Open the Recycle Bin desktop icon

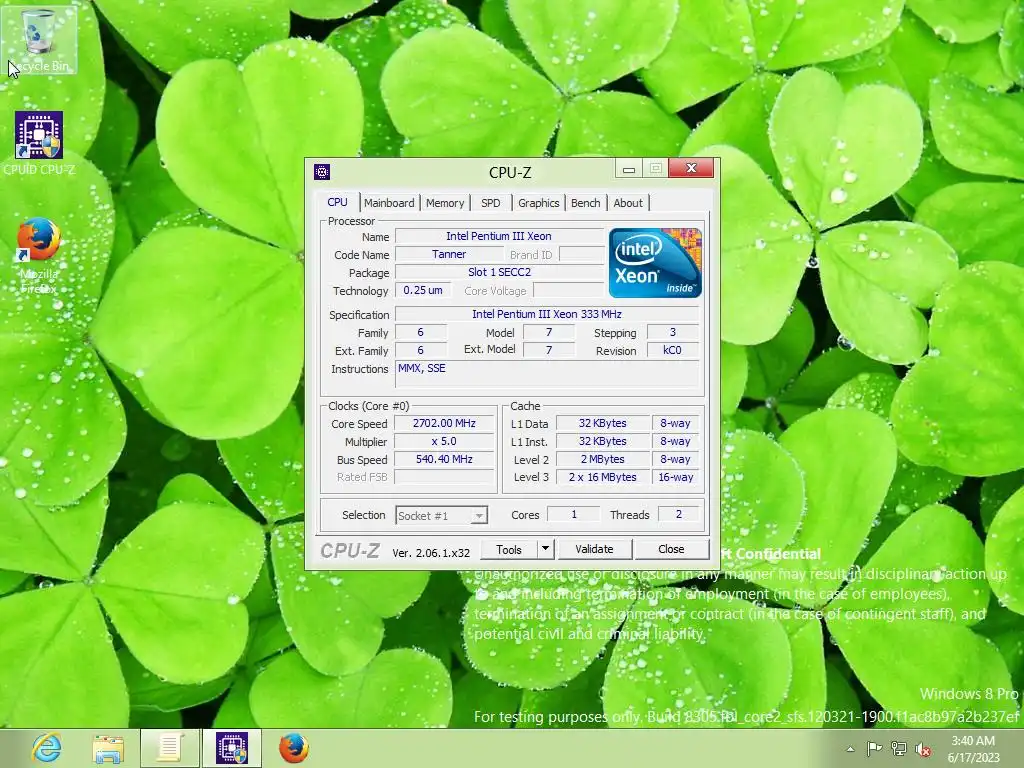(x=39, y=39)
